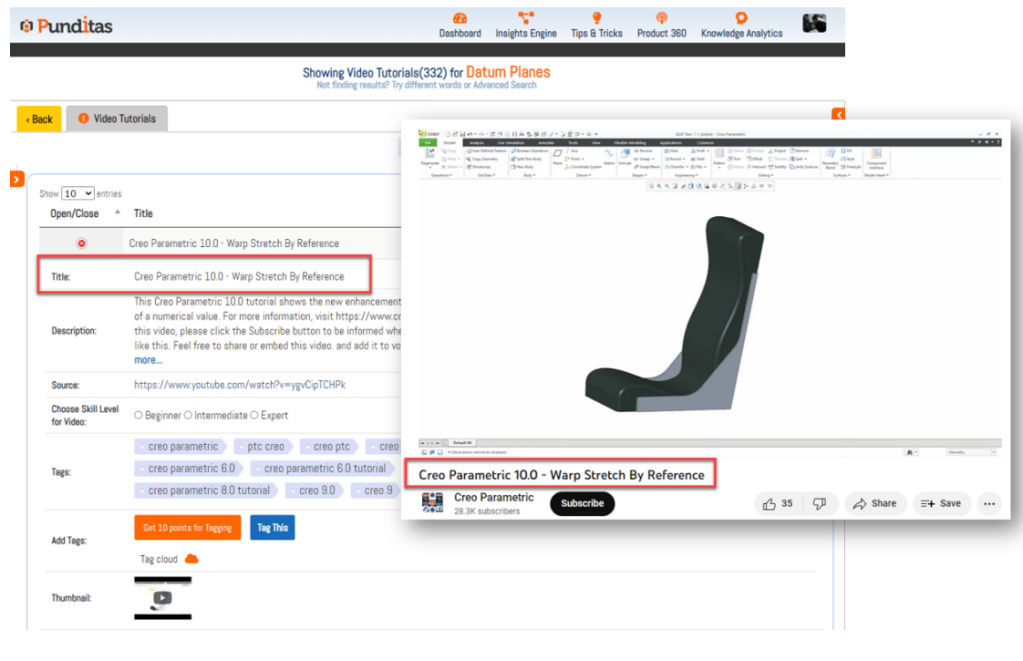Sort the table by the Open/Close column header
The image size is (1023, 661).
click(75, 213)
